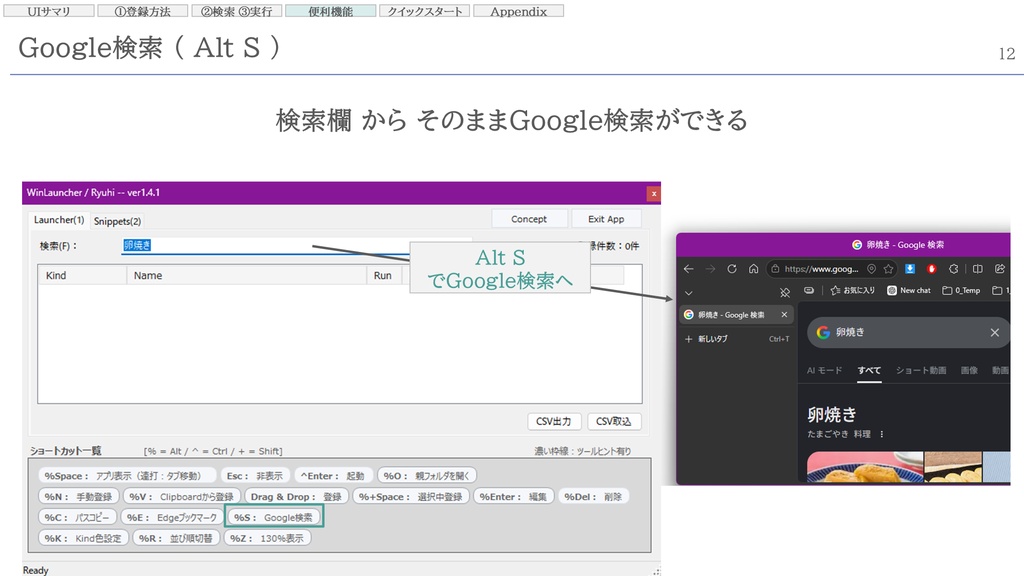The image size is (1024, 576).
Task: Click the browser forward arrow
Action: pos(711,269)
